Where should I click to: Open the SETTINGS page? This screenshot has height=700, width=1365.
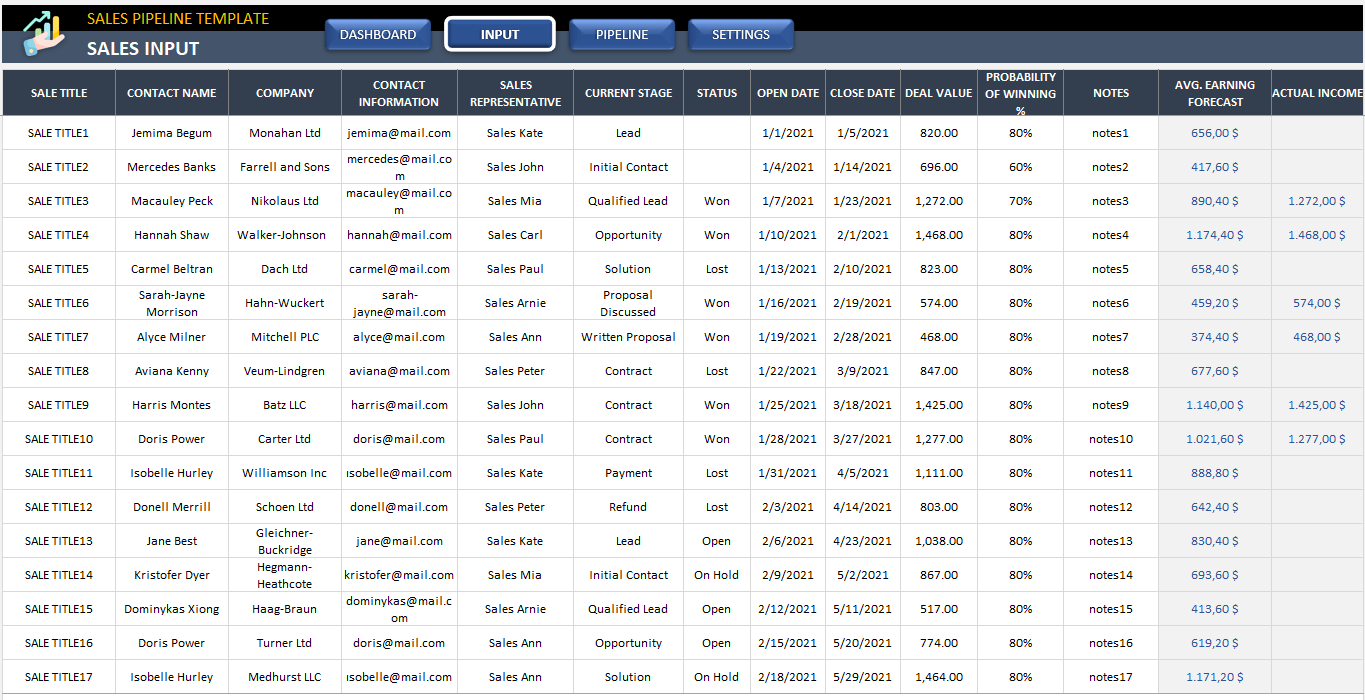click(740, 33)
